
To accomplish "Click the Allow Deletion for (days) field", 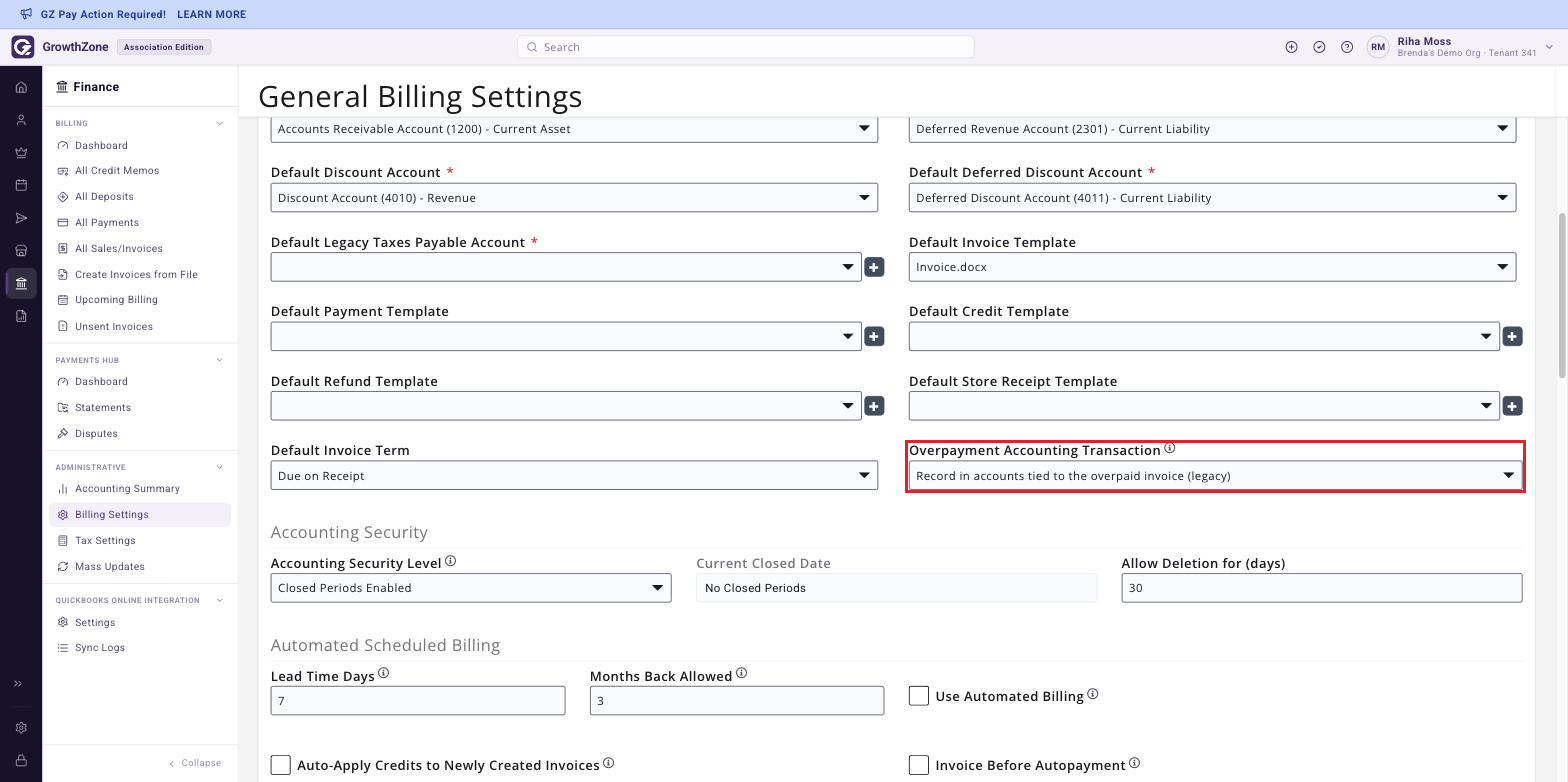I will pos(1322,588).
